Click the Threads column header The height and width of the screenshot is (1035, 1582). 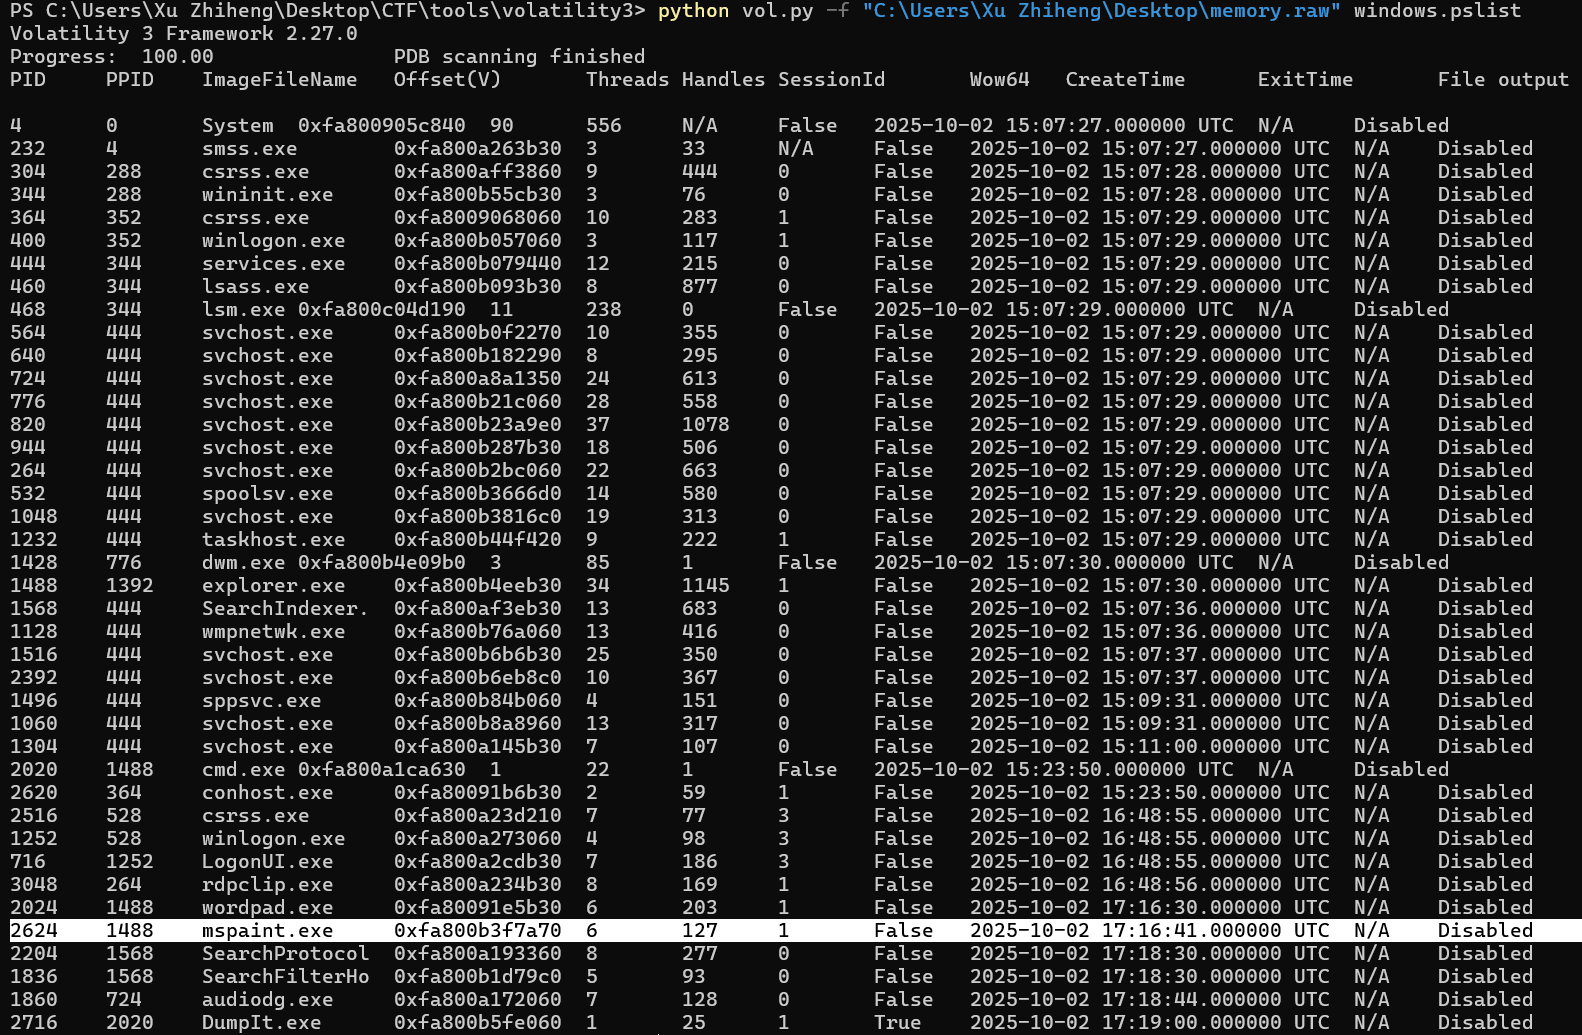[x=627, y=80]
